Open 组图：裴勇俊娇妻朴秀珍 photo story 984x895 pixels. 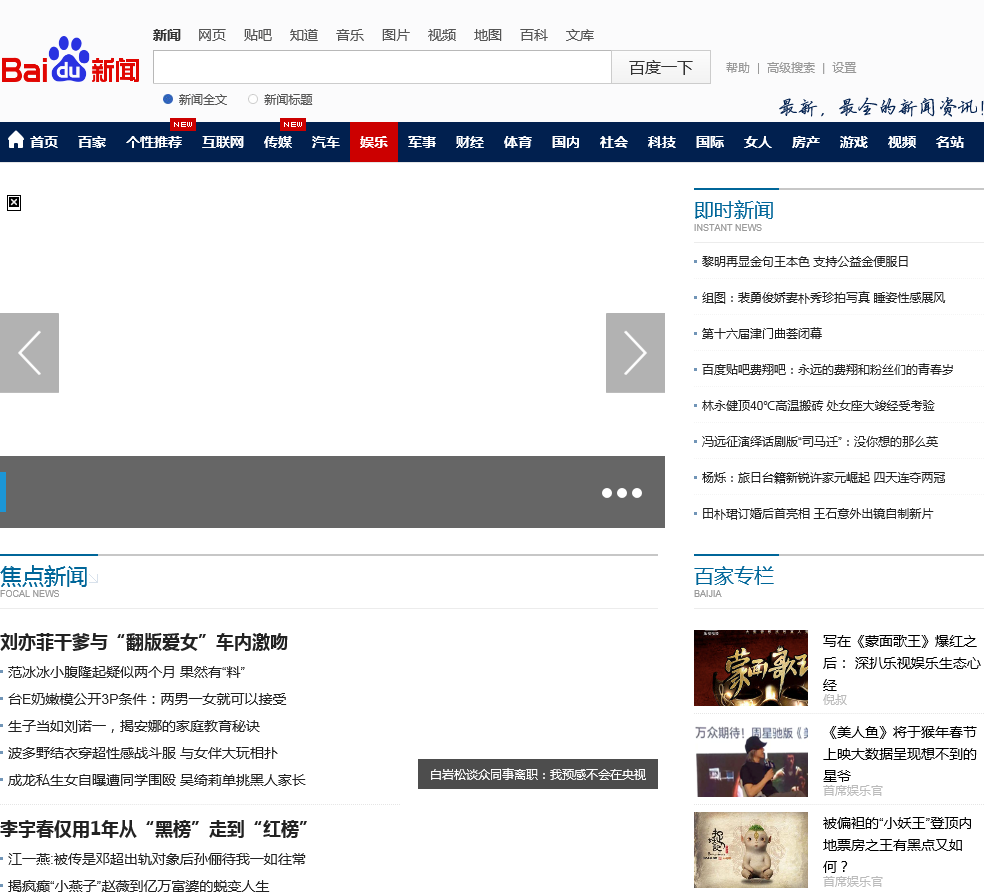pyautogui.click(x=823, y=297)
